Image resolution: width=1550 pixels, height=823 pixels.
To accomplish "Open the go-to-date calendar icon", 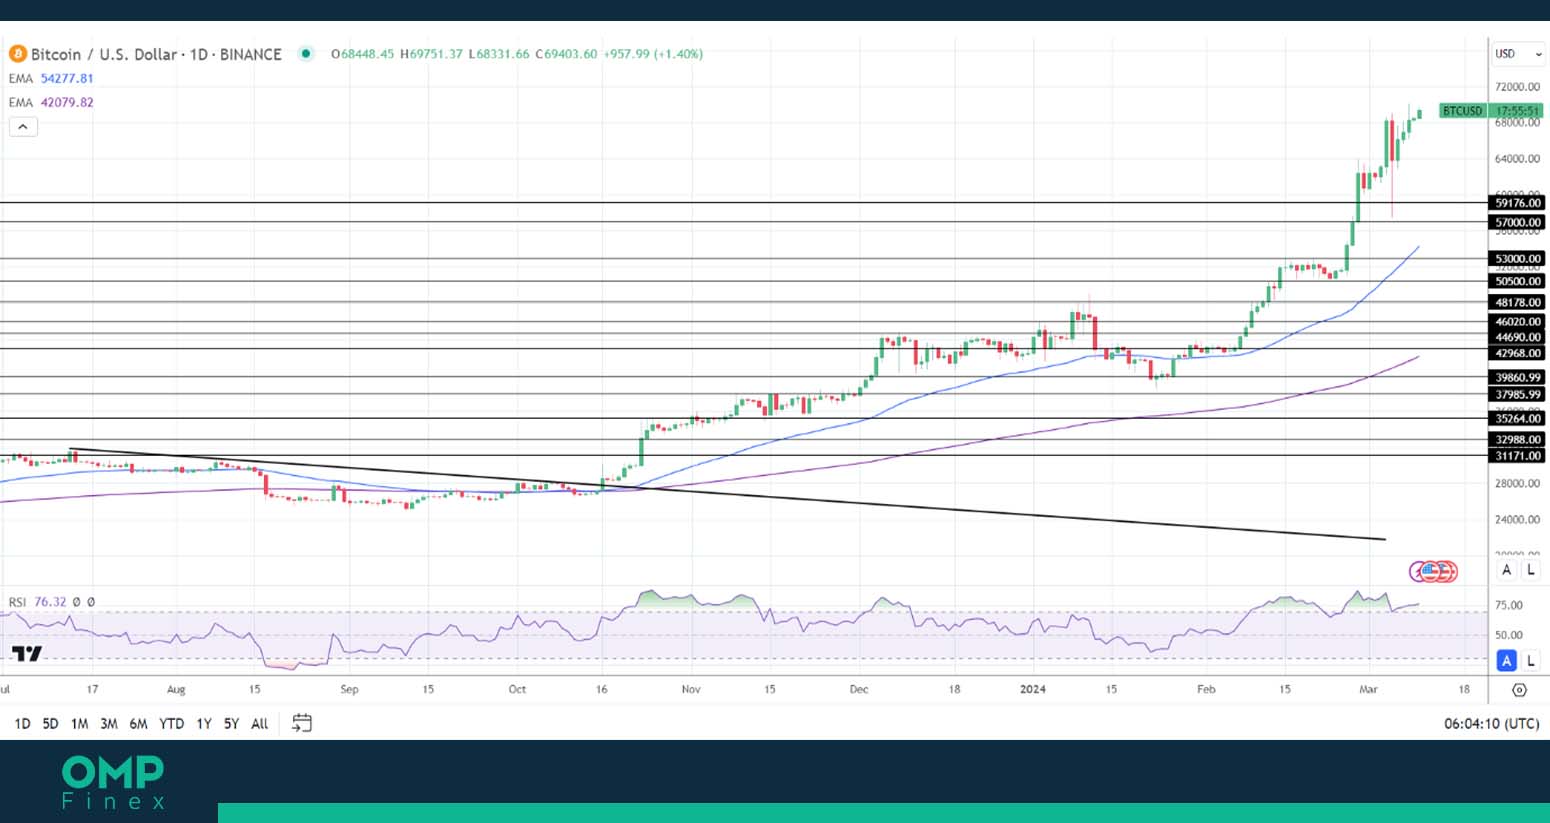I will click(x=302, y=723).
